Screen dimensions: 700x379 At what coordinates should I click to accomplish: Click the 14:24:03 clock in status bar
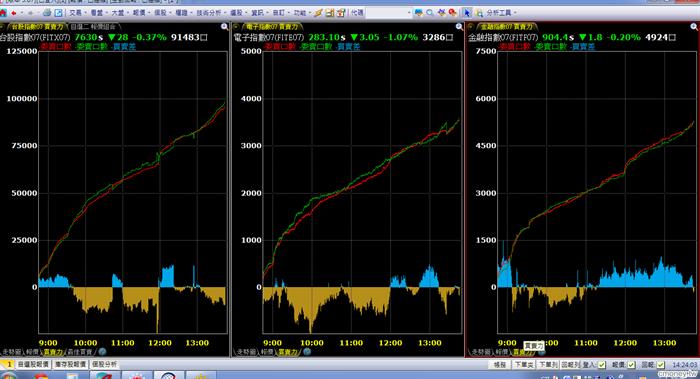point(684,365)
